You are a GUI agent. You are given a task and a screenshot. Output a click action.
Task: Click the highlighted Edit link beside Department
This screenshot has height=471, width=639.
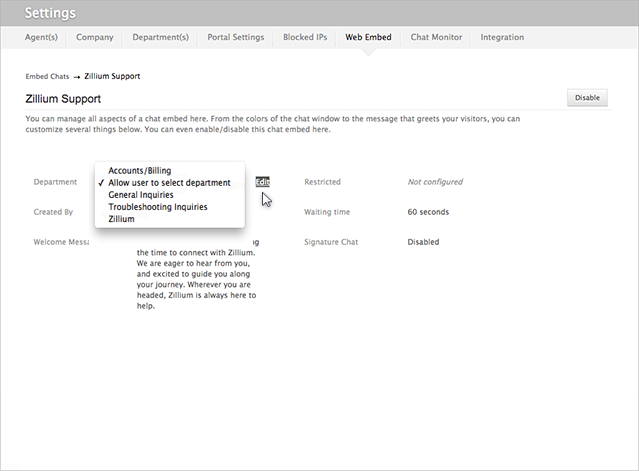[x=262, y=182]
